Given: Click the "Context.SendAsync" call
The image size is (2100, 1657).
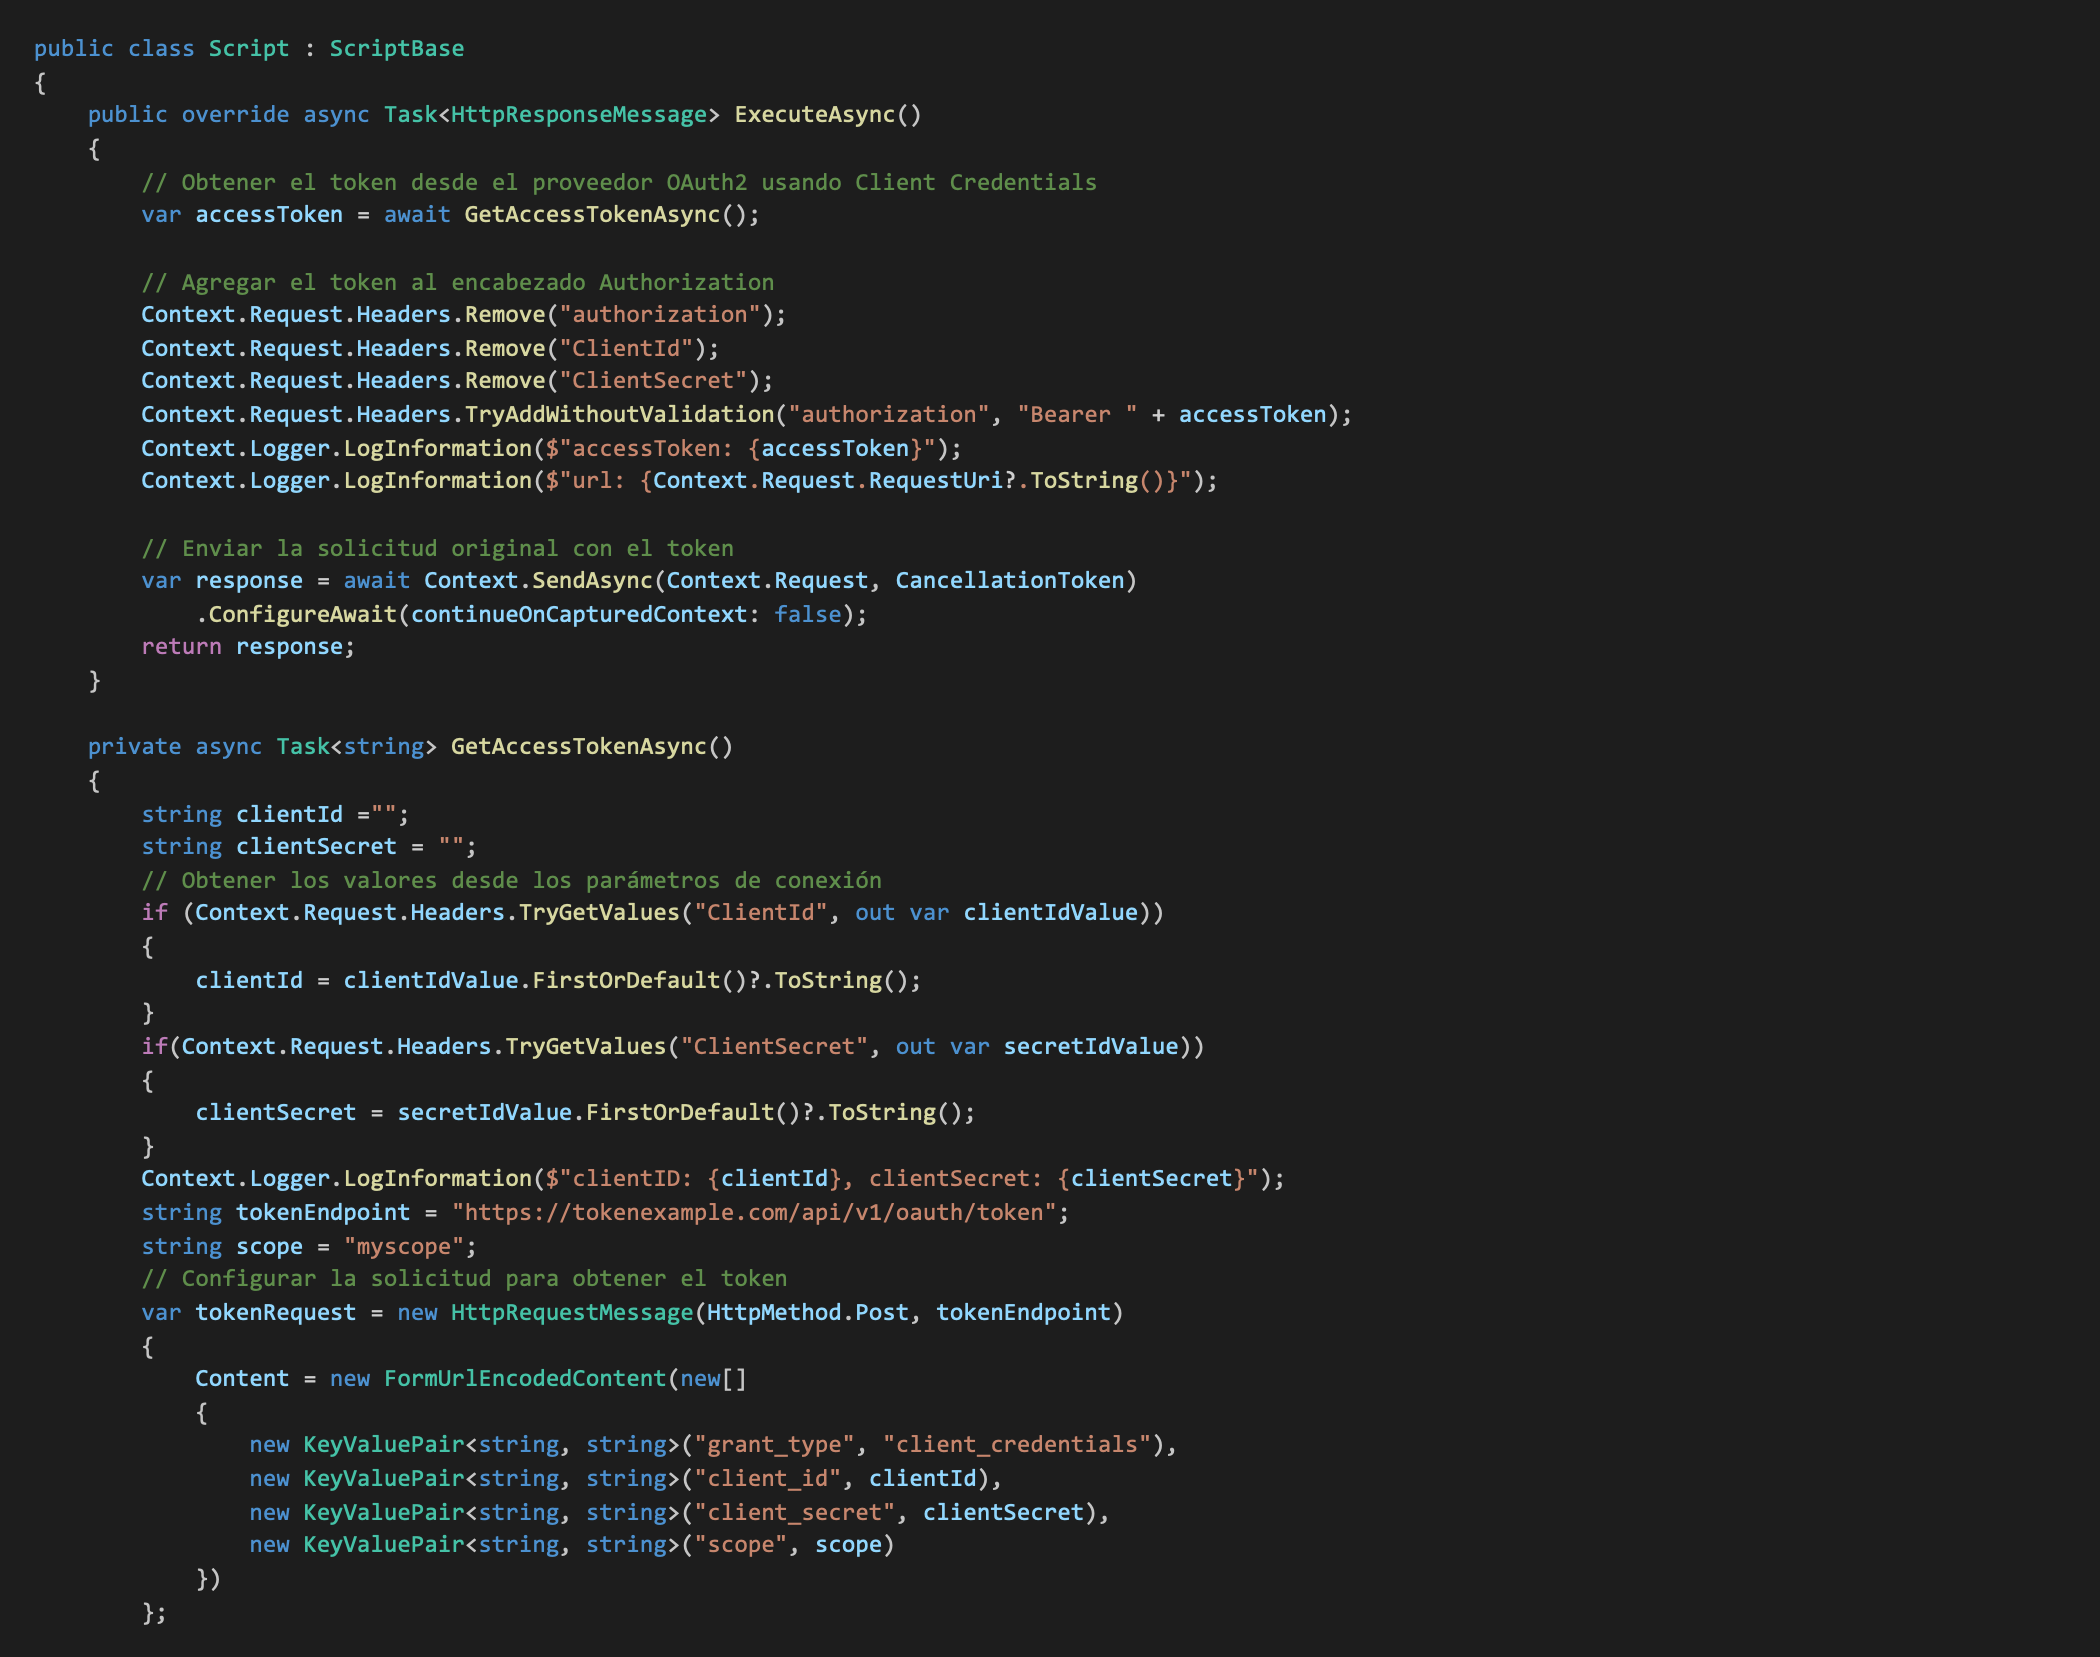Looking at the screenshot, I should coord(538,580).
